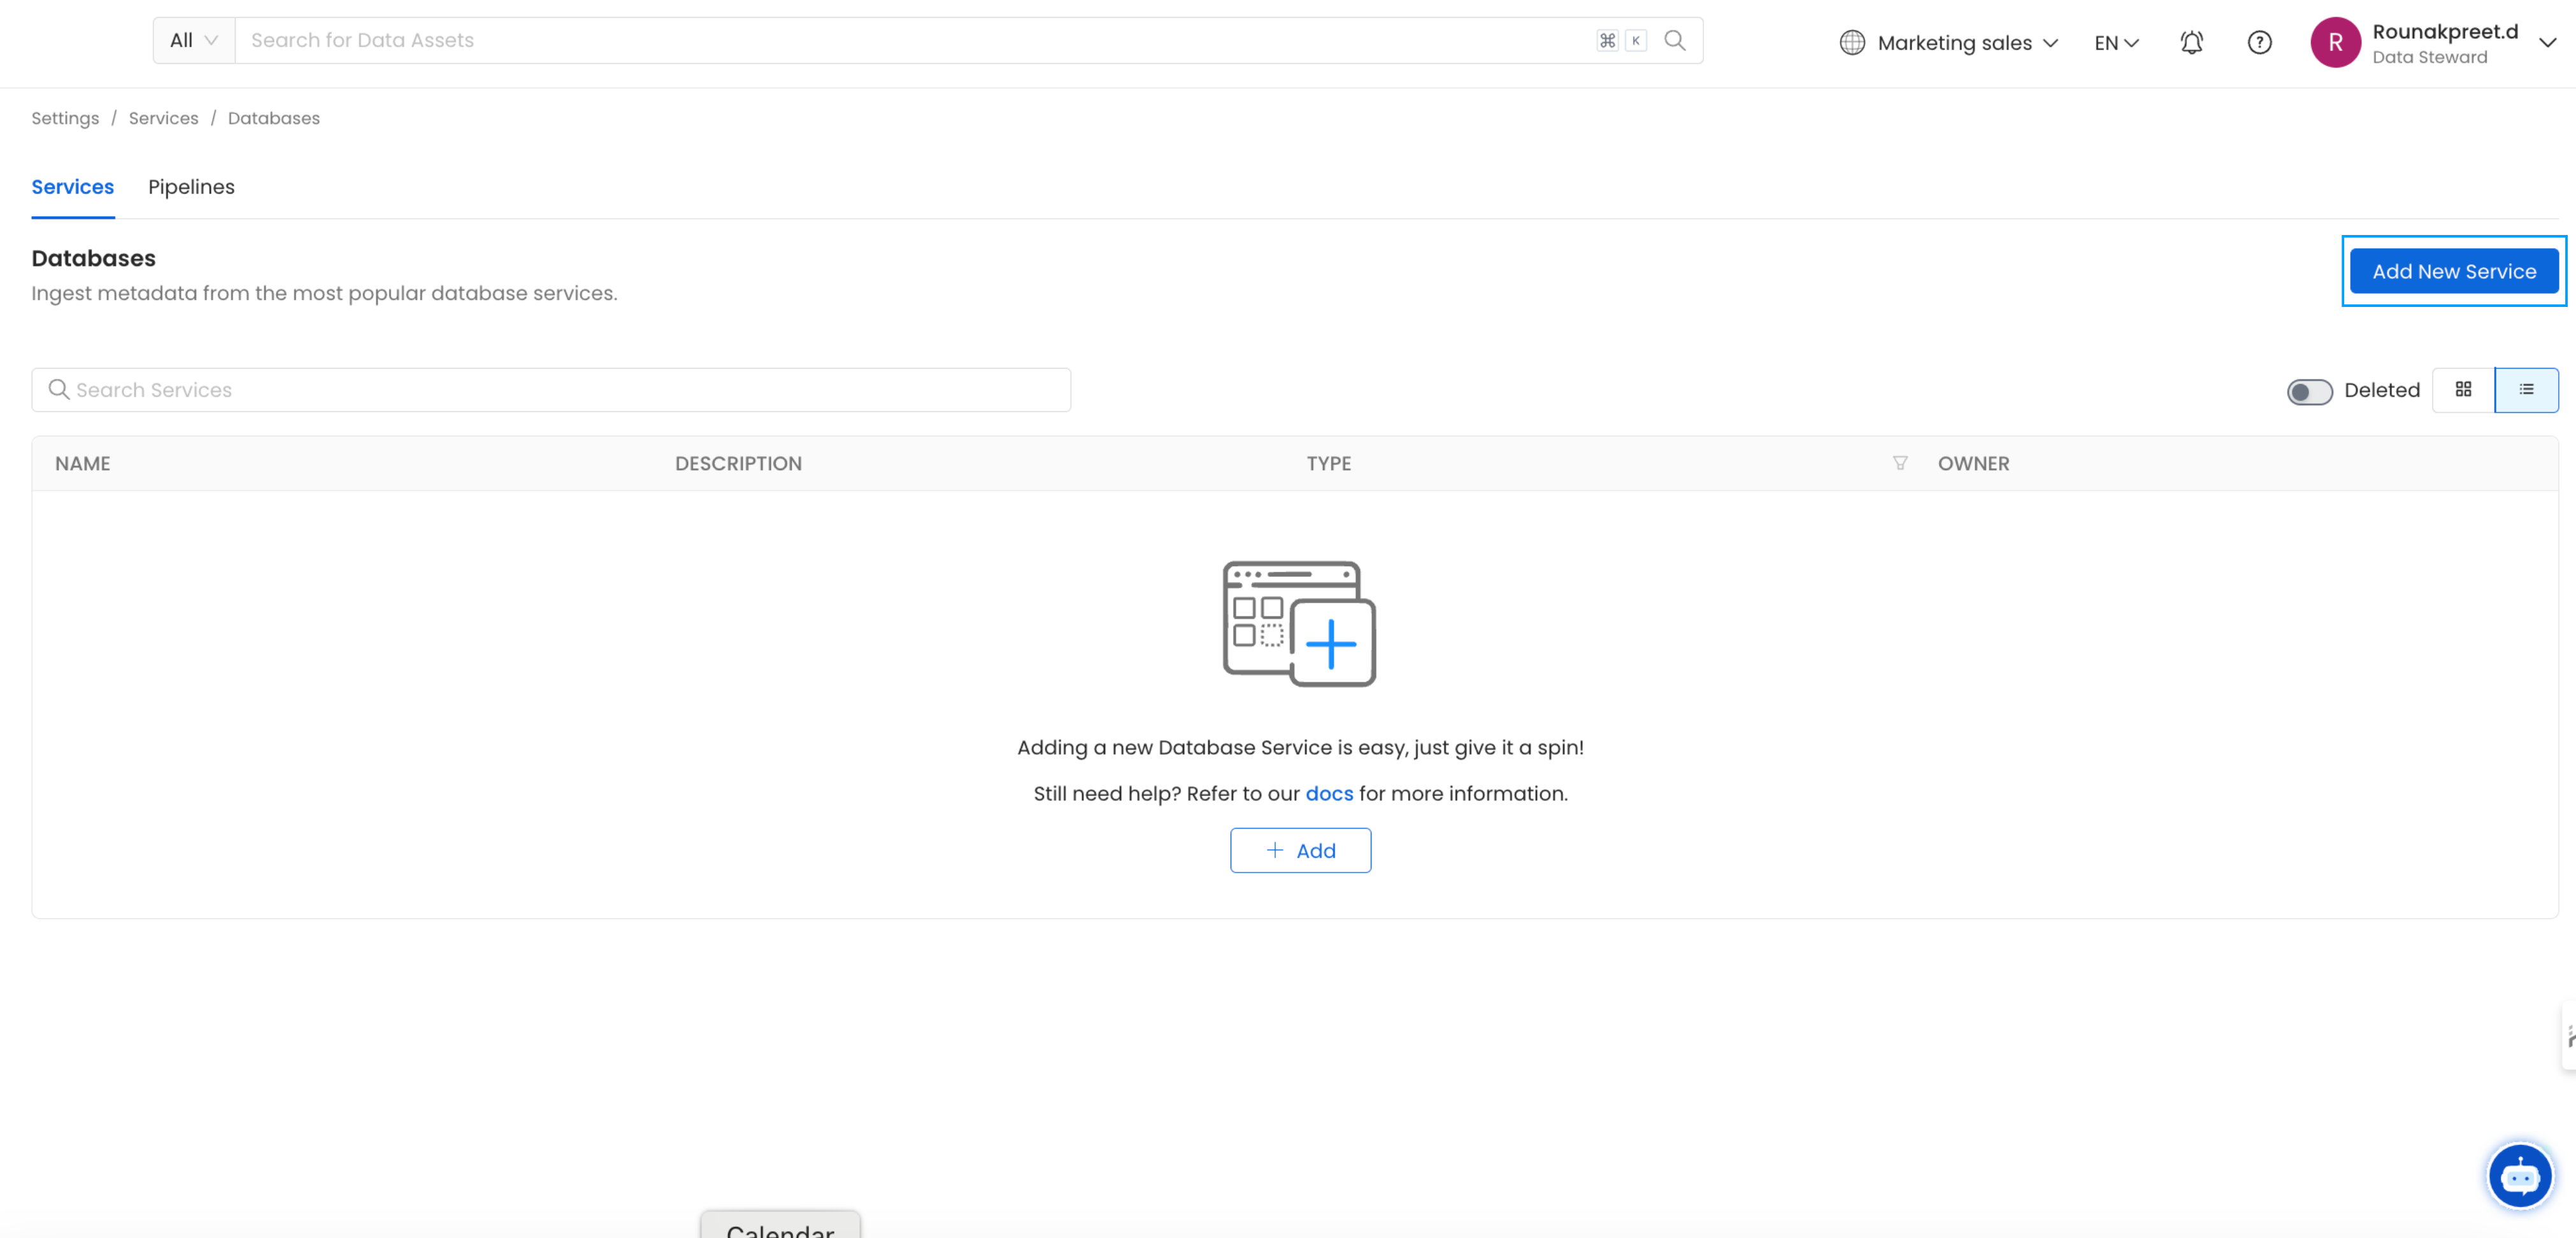Image resolution: width=2576 pixels, height=1238 pixels.
Task: Switch to the Pipelines tab
Action: [191, 187]
